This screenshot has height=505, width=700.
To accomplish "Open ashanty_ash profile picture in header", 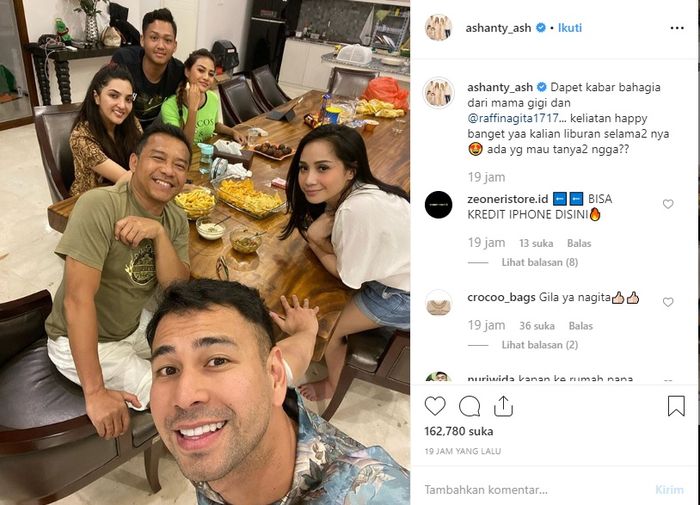I will coord(438,28).
